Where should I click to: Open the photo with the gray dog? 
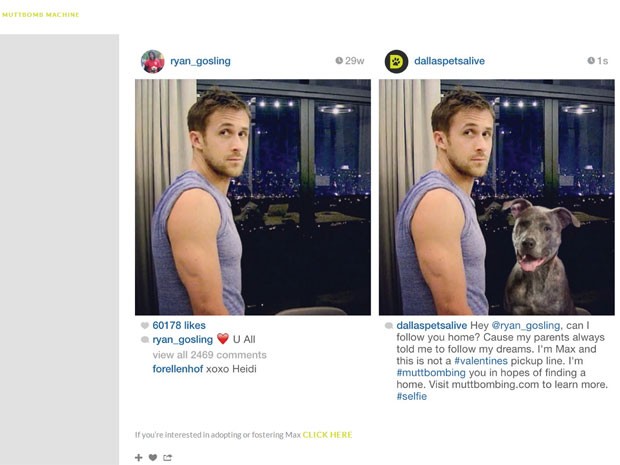[x=497, y=197]
